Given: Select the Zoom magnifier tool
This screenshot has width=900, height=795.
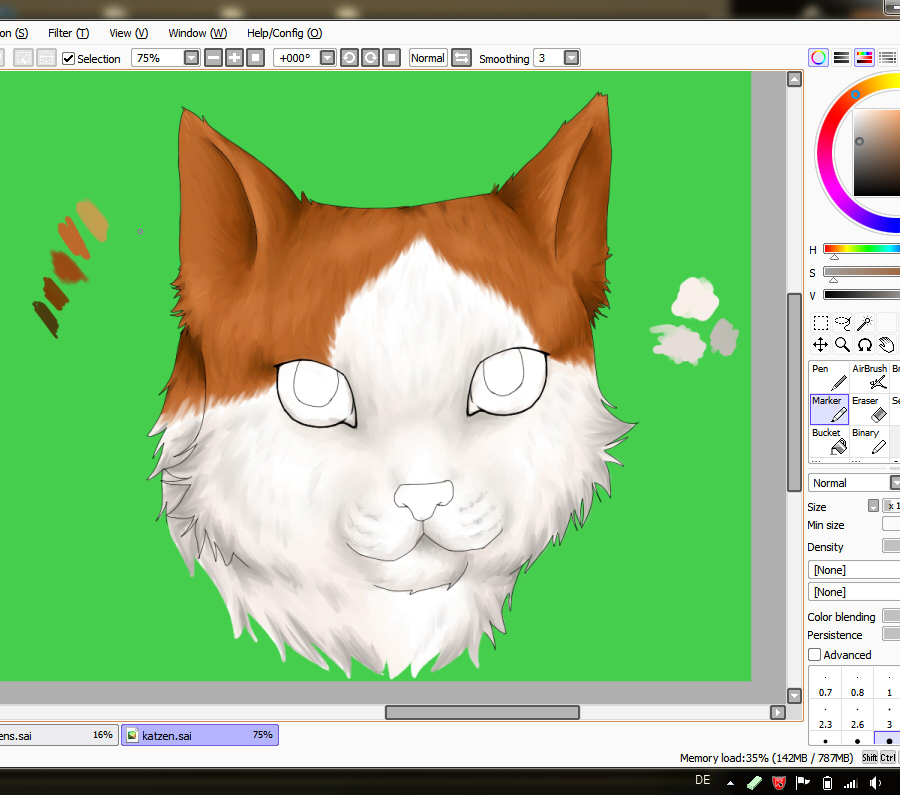Looking at the screenshot, I should (843, 345).
